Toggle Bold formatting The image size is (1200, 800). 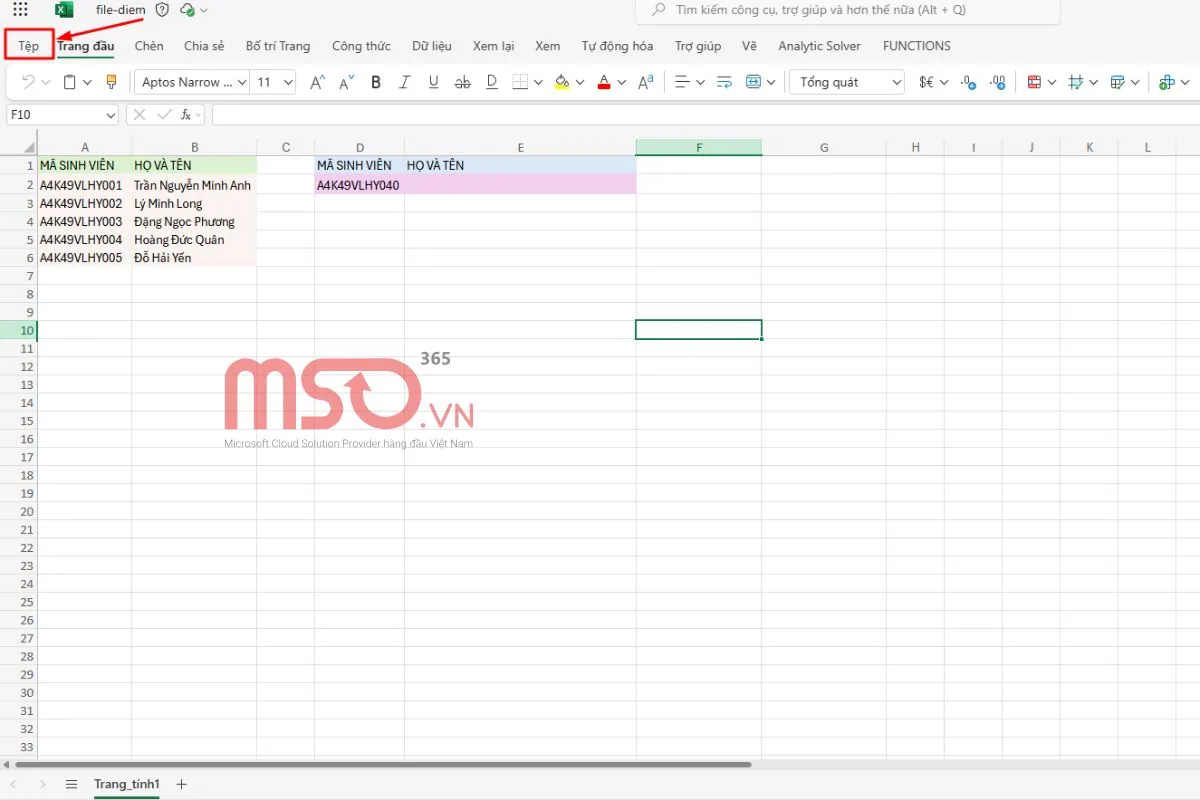pos(376,82)
